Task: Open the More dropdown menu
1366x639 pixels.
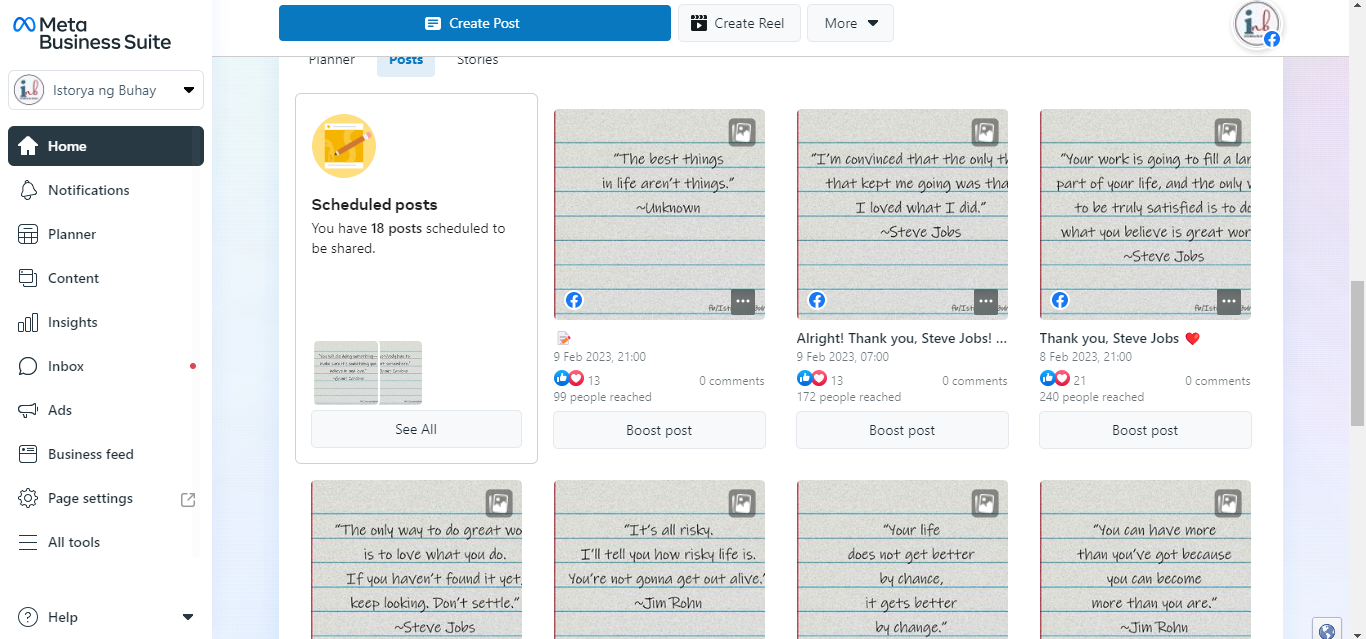Action: click(850, 23)
